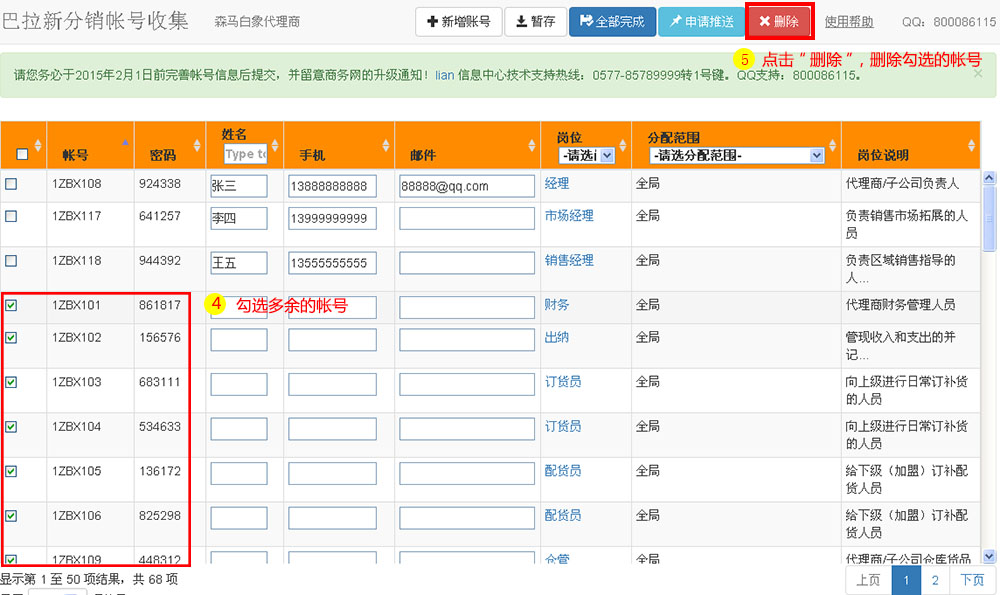
Task: Toggle the select-all checkbox in table header
Action: tap(22, 154)
